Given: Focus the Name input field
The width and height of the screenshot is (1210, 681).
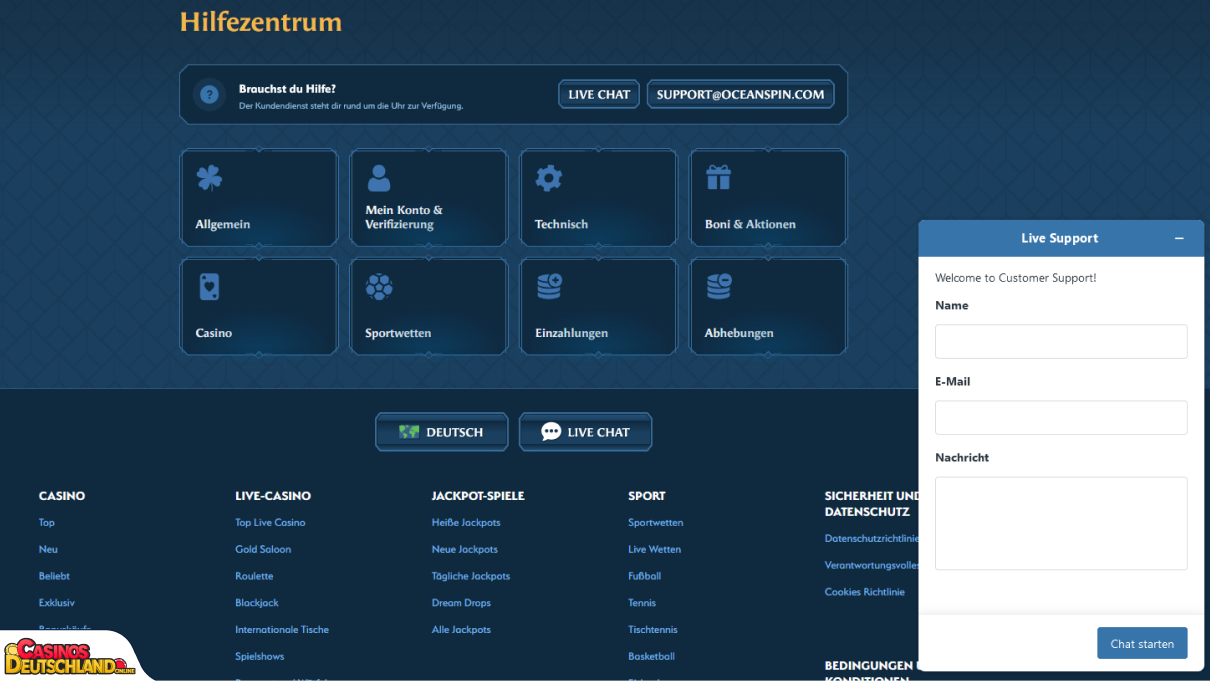Looking at the screenshot, I should click(x=1061, y=341).
